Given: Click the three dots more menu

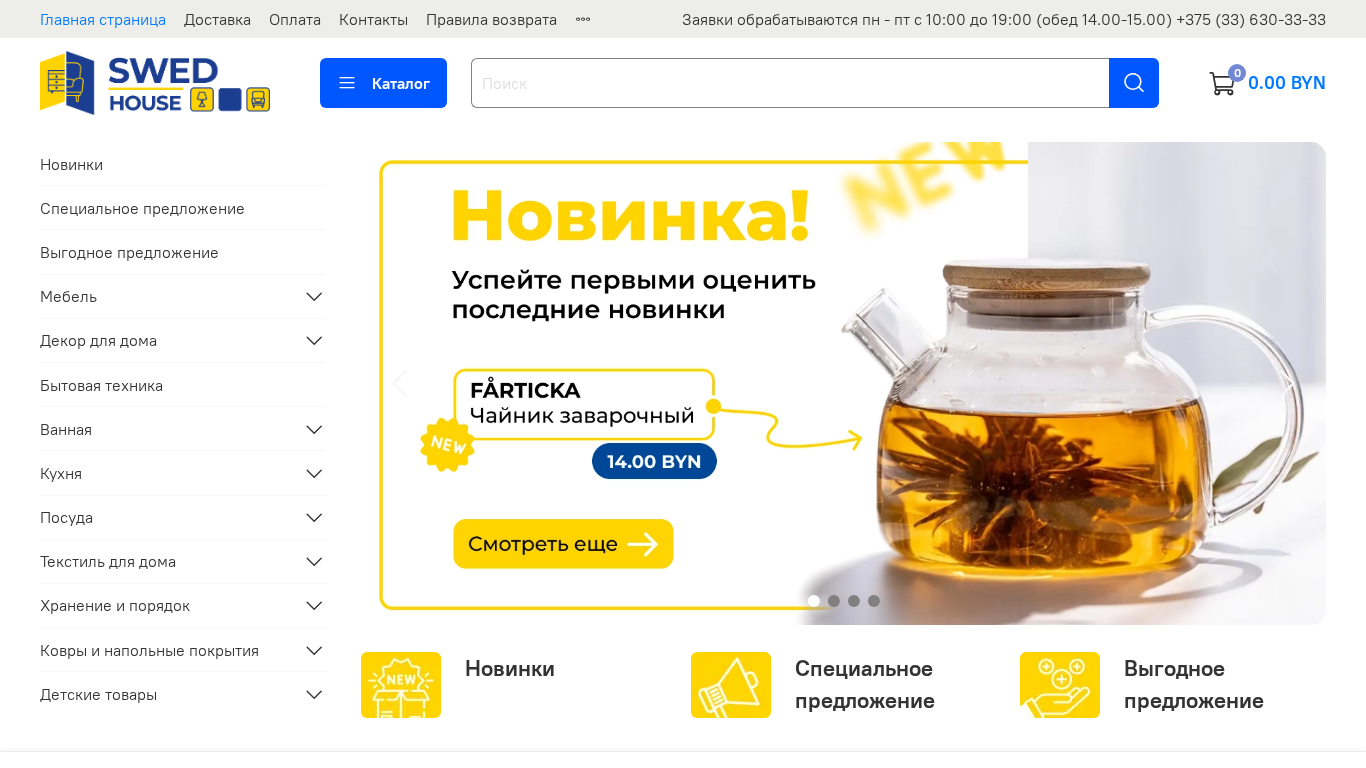Looking at the screenshot, I should (583, 20).
